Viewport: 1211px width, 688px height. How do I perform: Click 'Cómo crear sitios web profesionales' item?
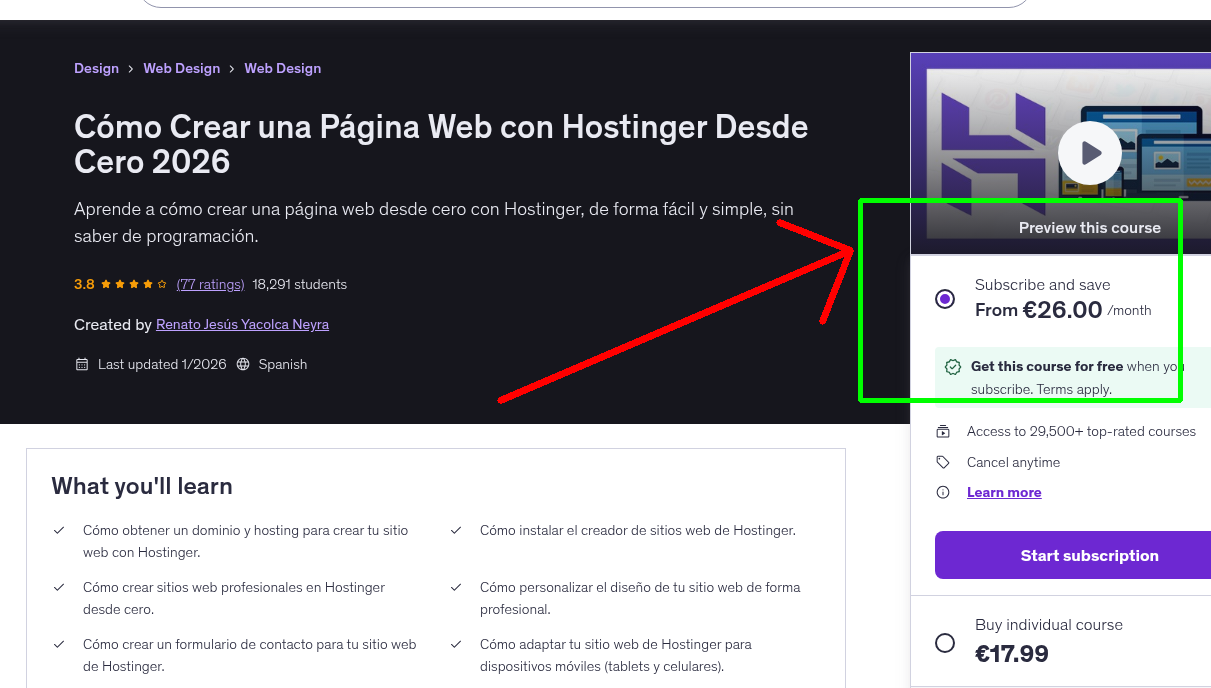[x=234, y=598]
